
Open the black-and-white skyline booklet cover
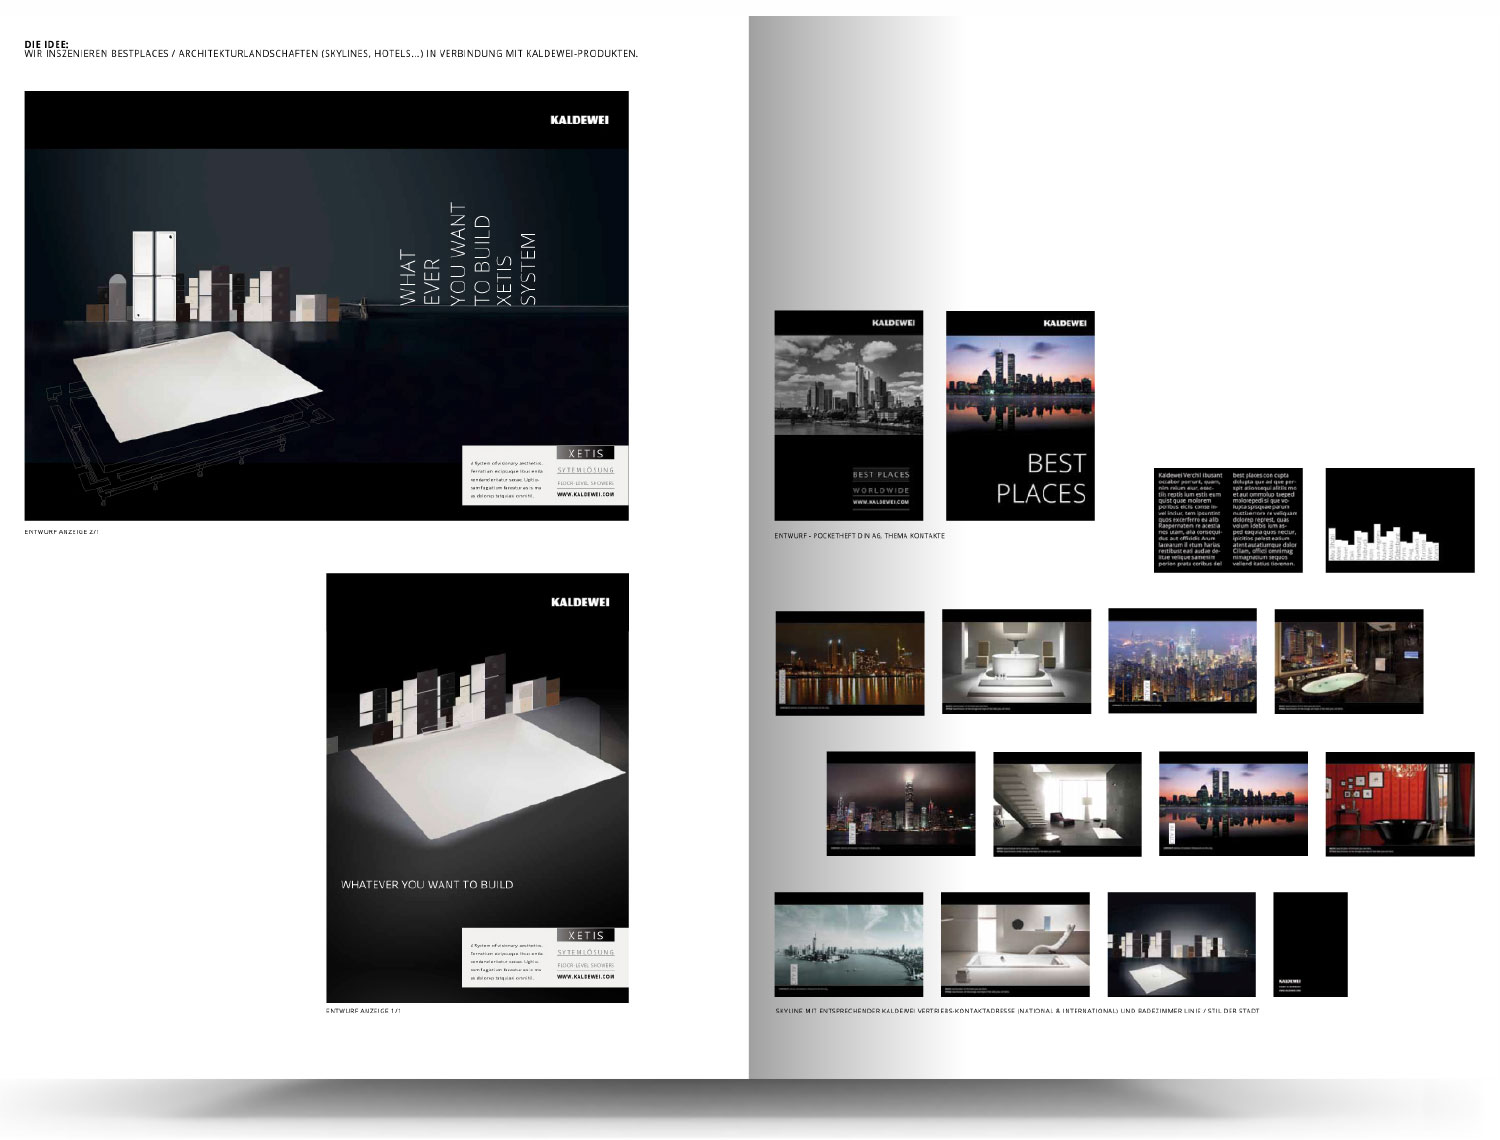click(849, 415)
